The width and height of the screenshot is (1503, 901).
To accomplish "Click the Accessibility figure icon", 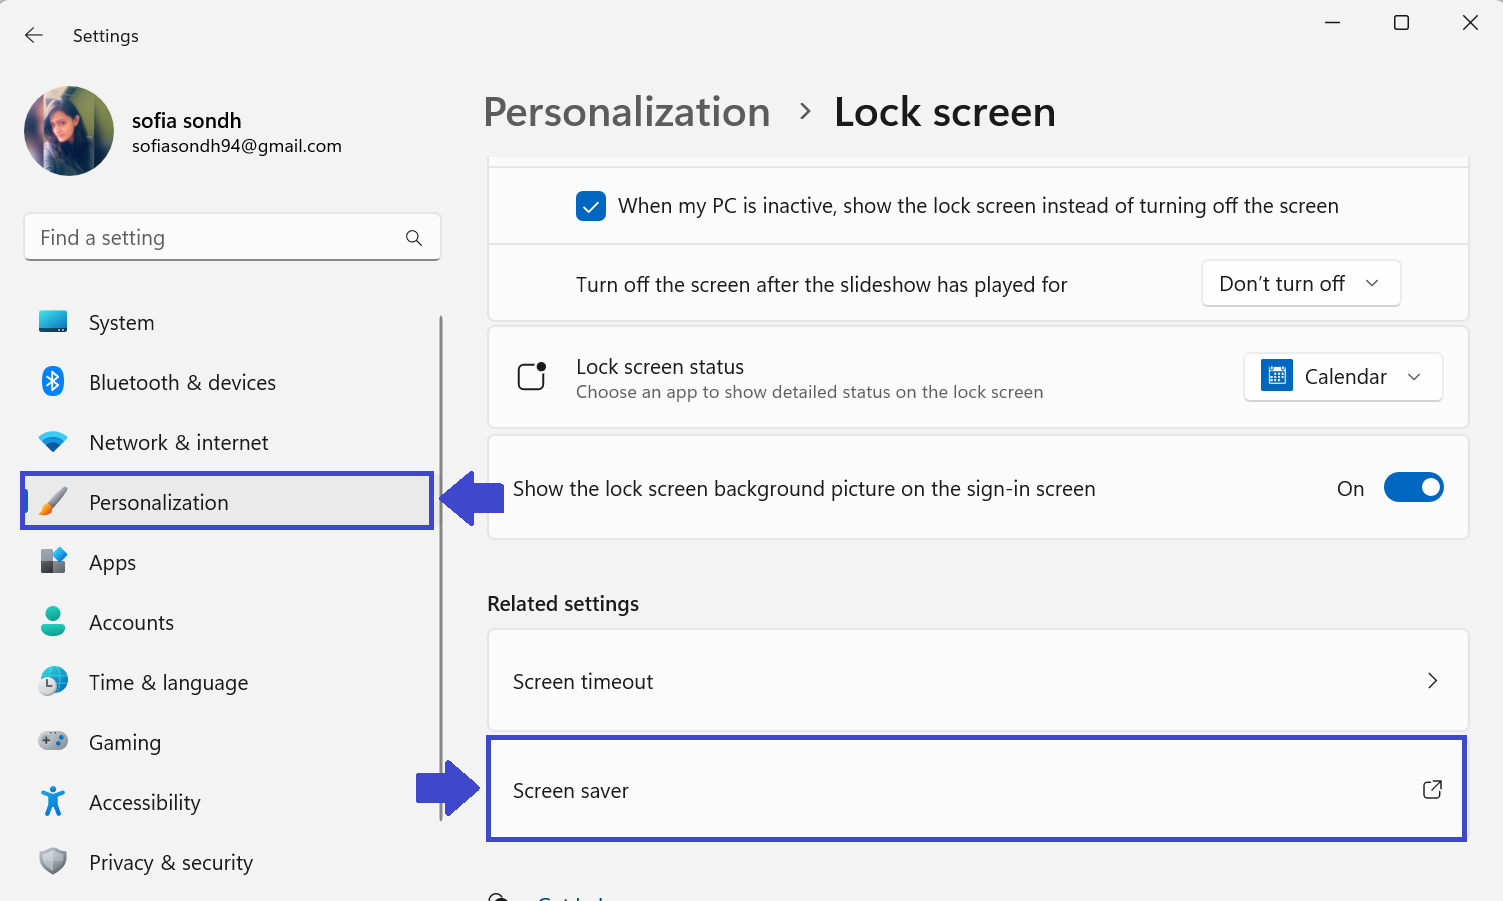I will click(53, 802).
